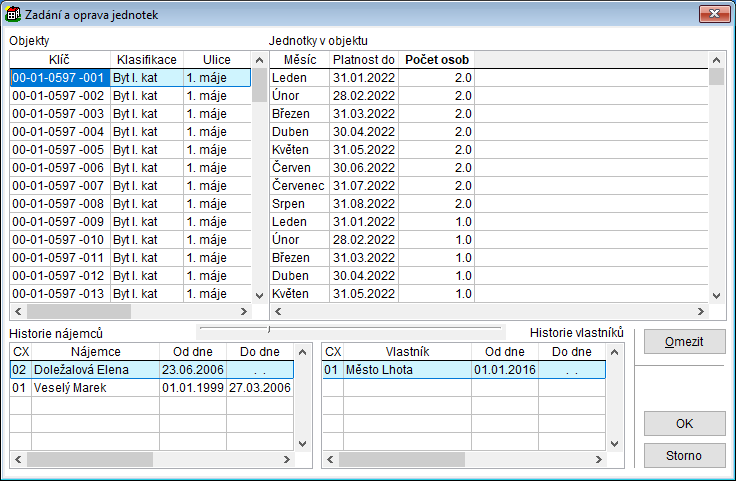
Task: Click the Klasifikace column header
Action: [x=145, y=60]
